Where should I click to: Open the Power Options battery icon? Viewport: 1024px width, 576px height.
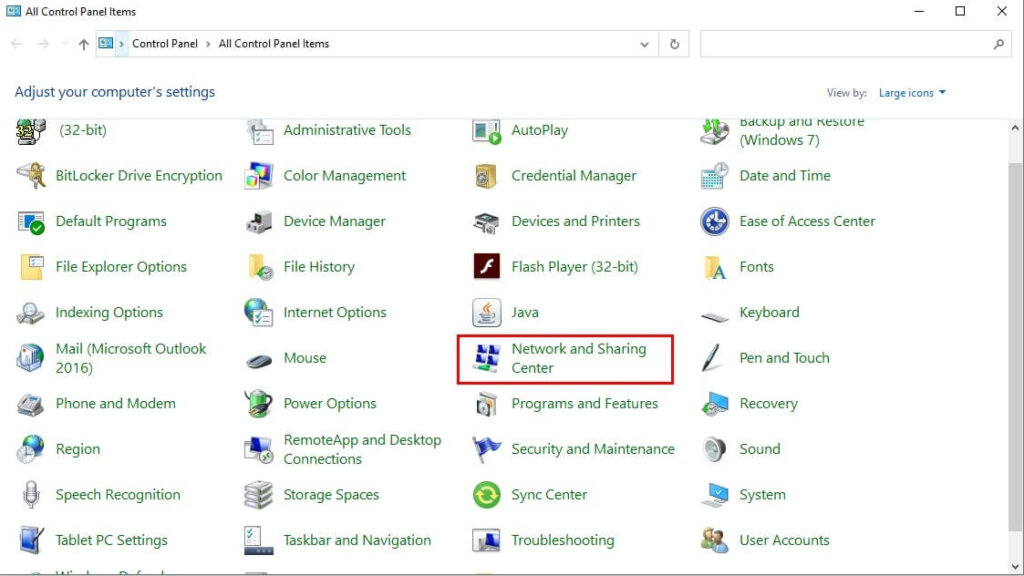[x=259, y=404]
